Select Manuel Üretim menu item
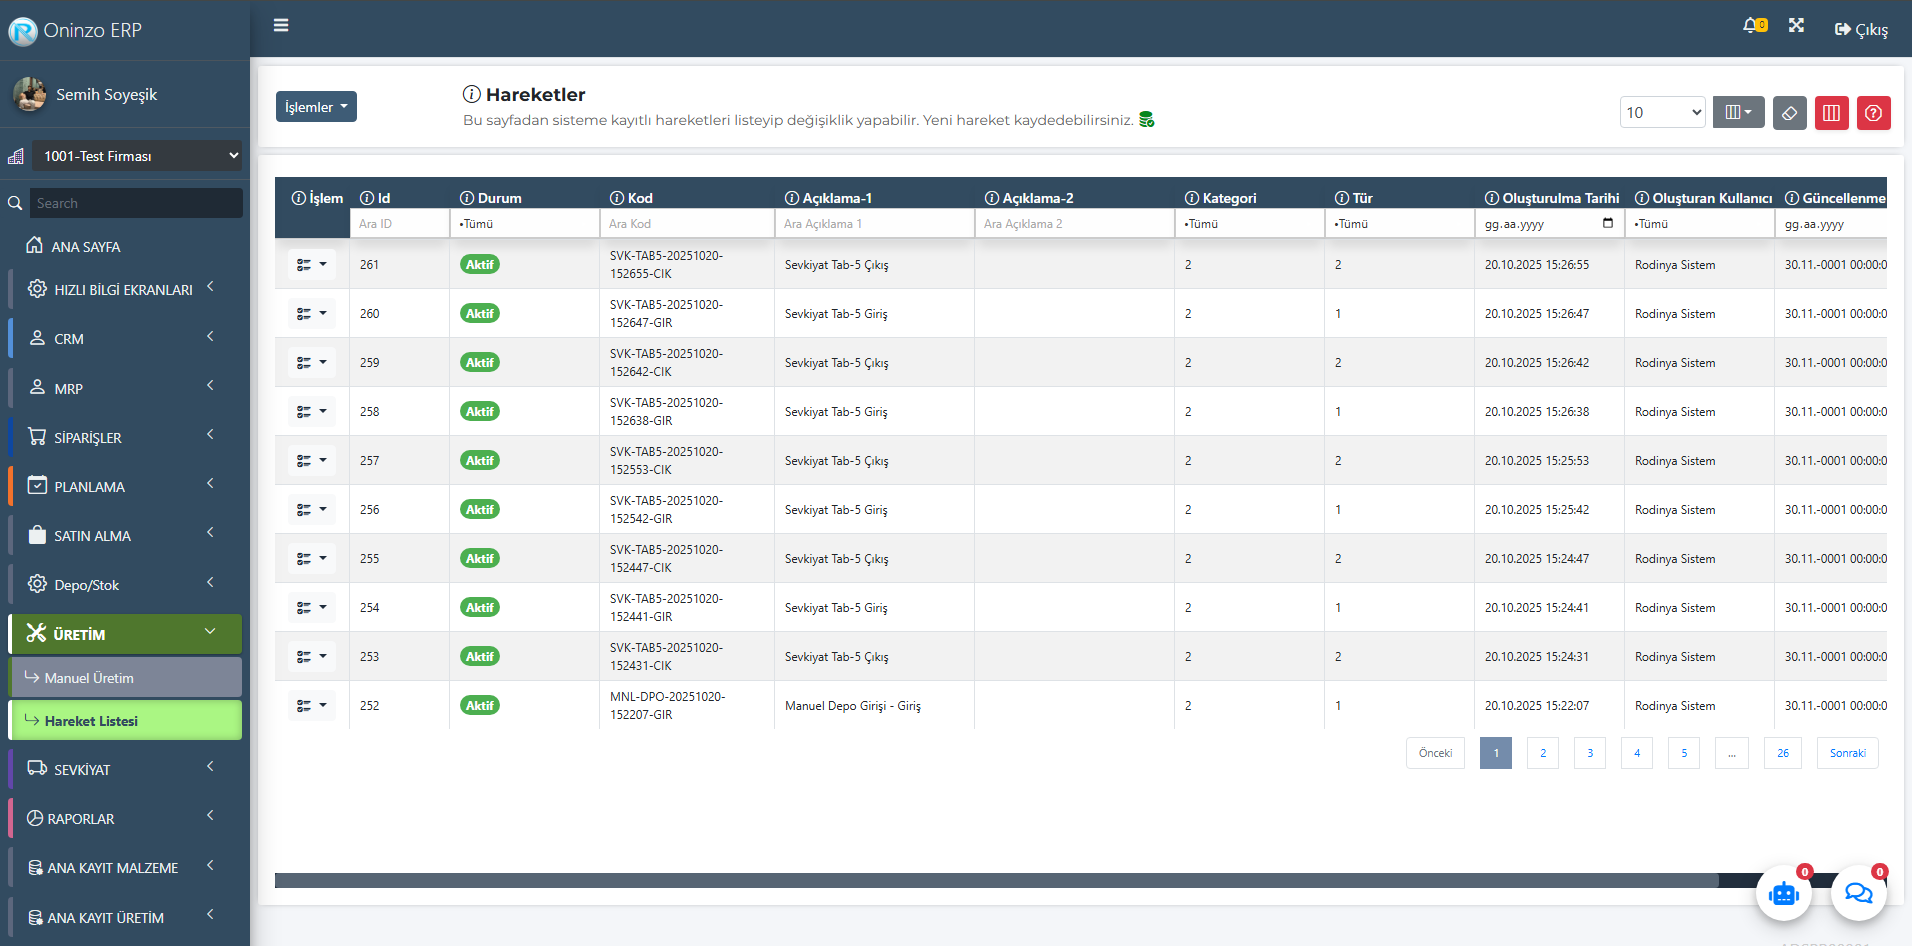Screen dimensions: 1912x946 [x=126, y=678]
